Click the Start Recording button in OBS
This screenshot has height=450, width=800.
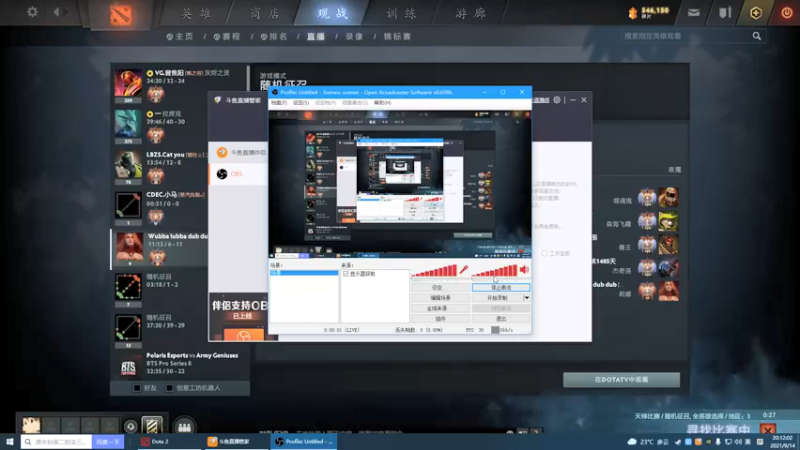(497, 298)
